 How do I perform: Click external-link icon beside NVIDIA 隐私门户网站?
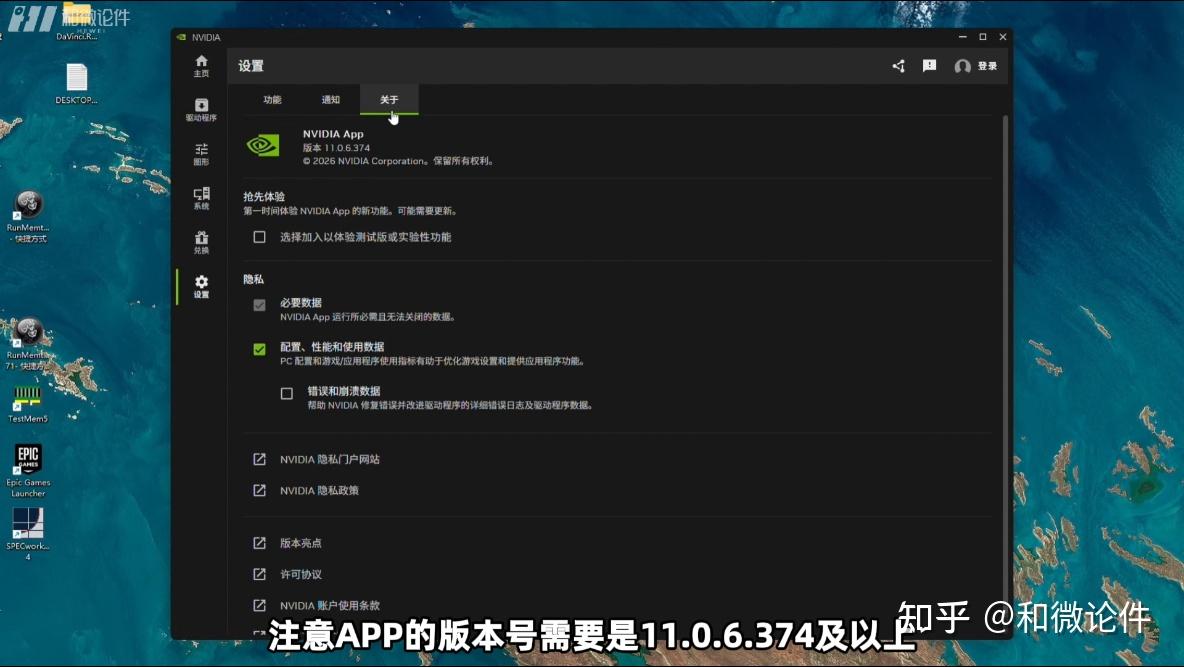[x=259, y=459]
